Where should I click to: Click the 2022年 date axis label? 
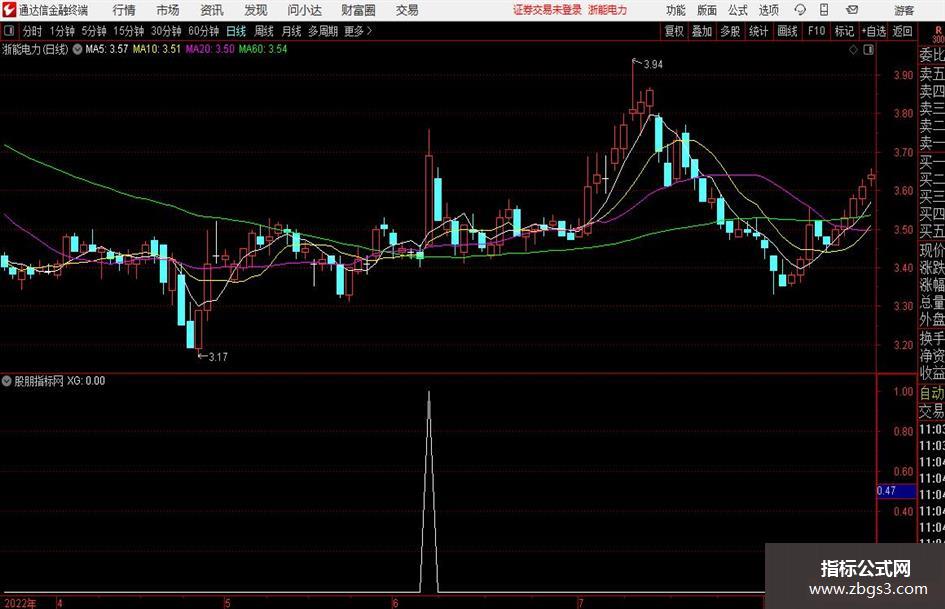pyautogui.click(x=20, y=603)
